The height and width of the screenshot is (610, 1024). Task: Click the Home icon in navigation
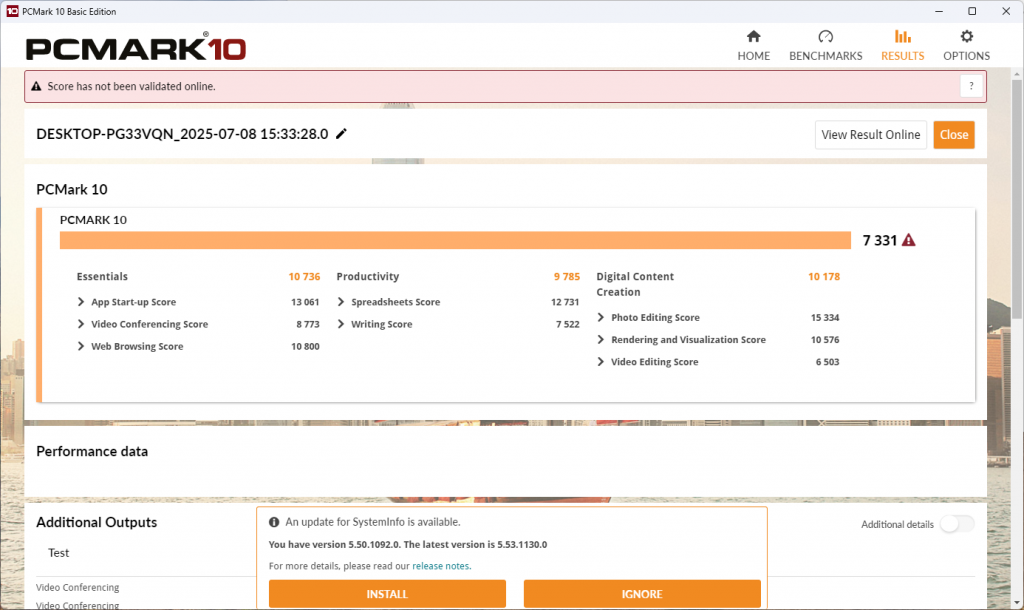[x=753, y=37]
